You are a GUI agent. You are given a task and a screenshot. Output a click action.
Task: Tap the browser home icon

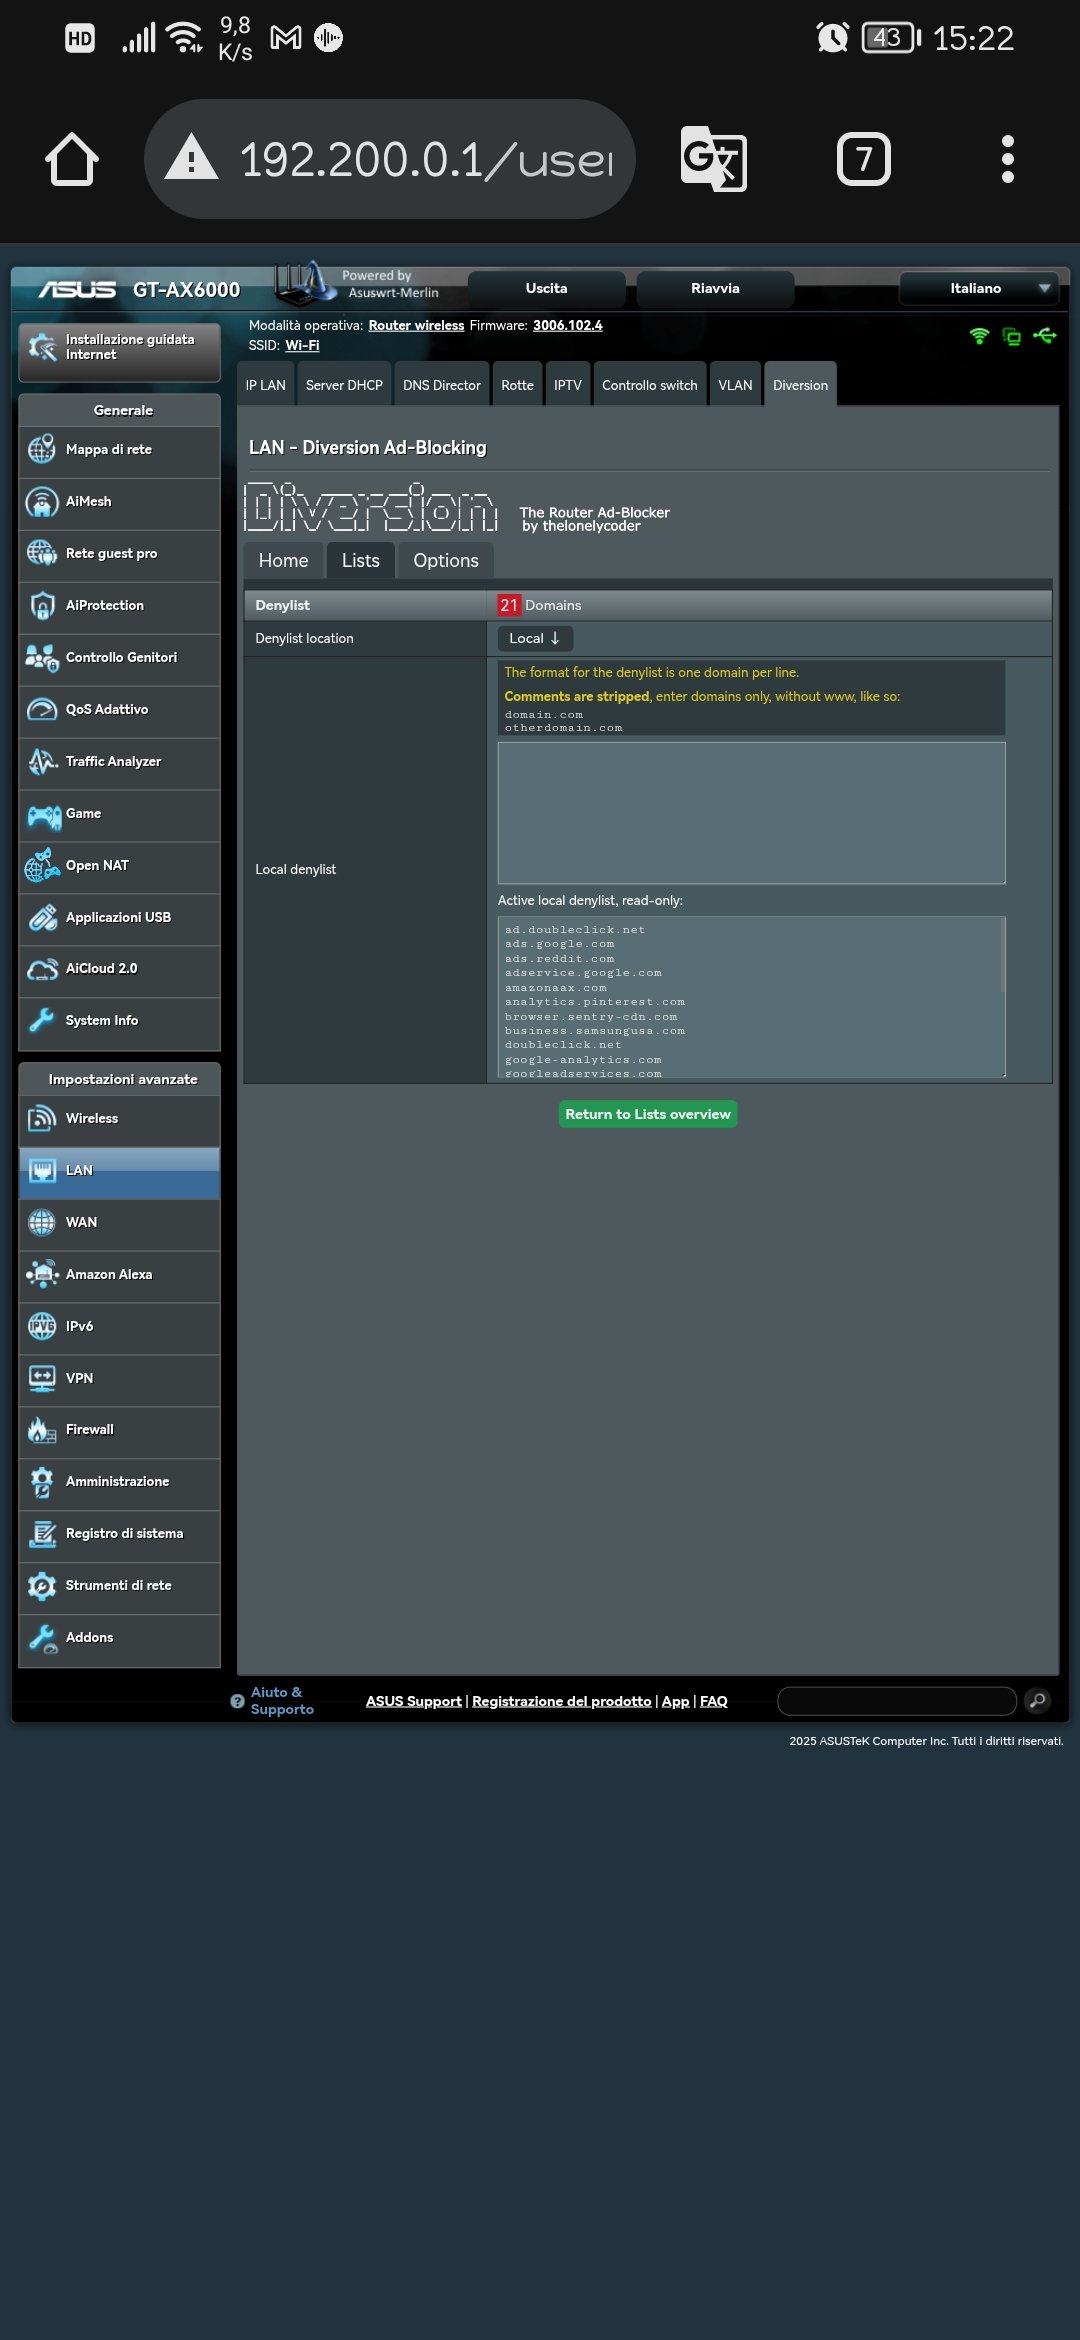[x=72, y=159]
